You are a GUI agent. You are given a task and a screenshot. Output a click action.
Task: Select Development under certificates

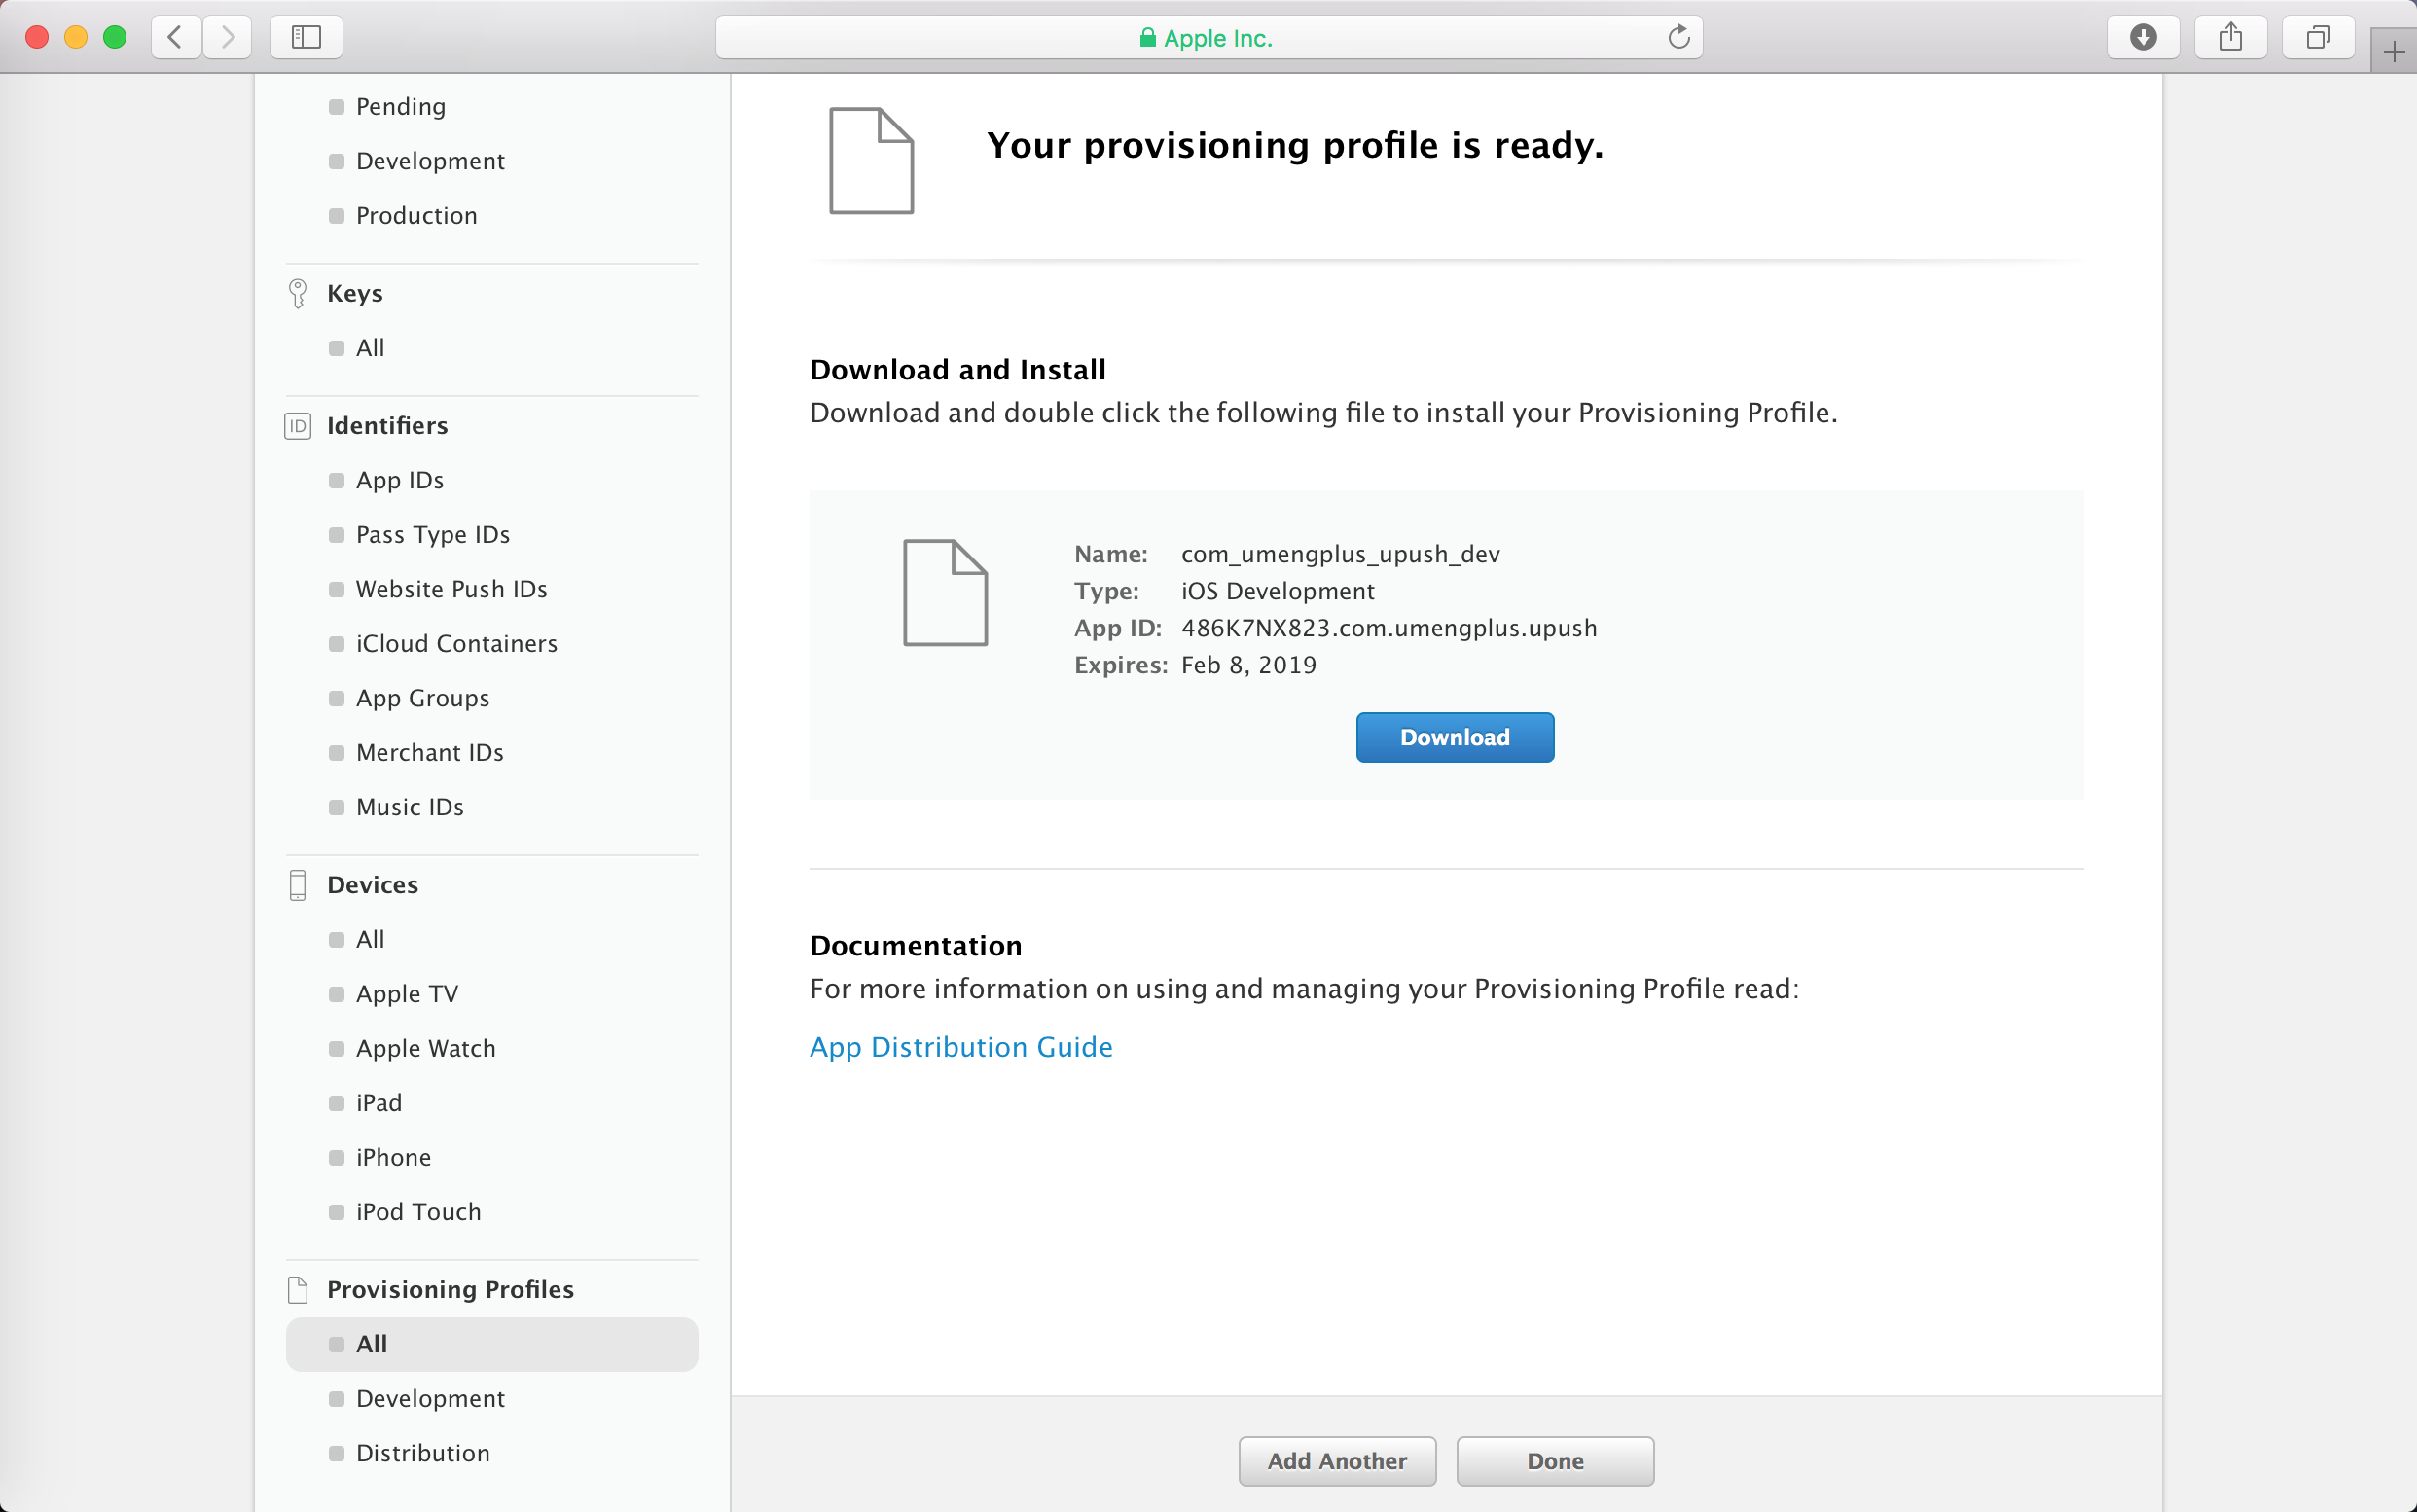pos(430,161)
